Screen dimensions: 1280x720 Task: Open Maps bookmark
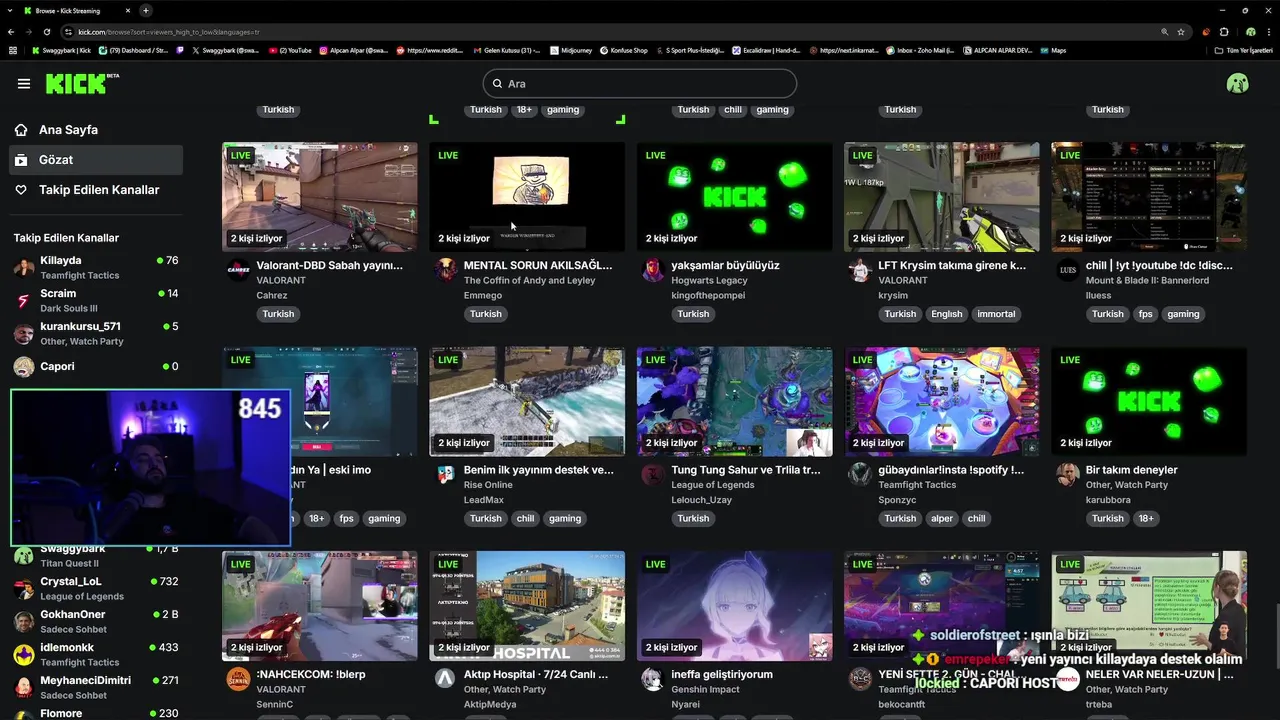pos(1054,50)
